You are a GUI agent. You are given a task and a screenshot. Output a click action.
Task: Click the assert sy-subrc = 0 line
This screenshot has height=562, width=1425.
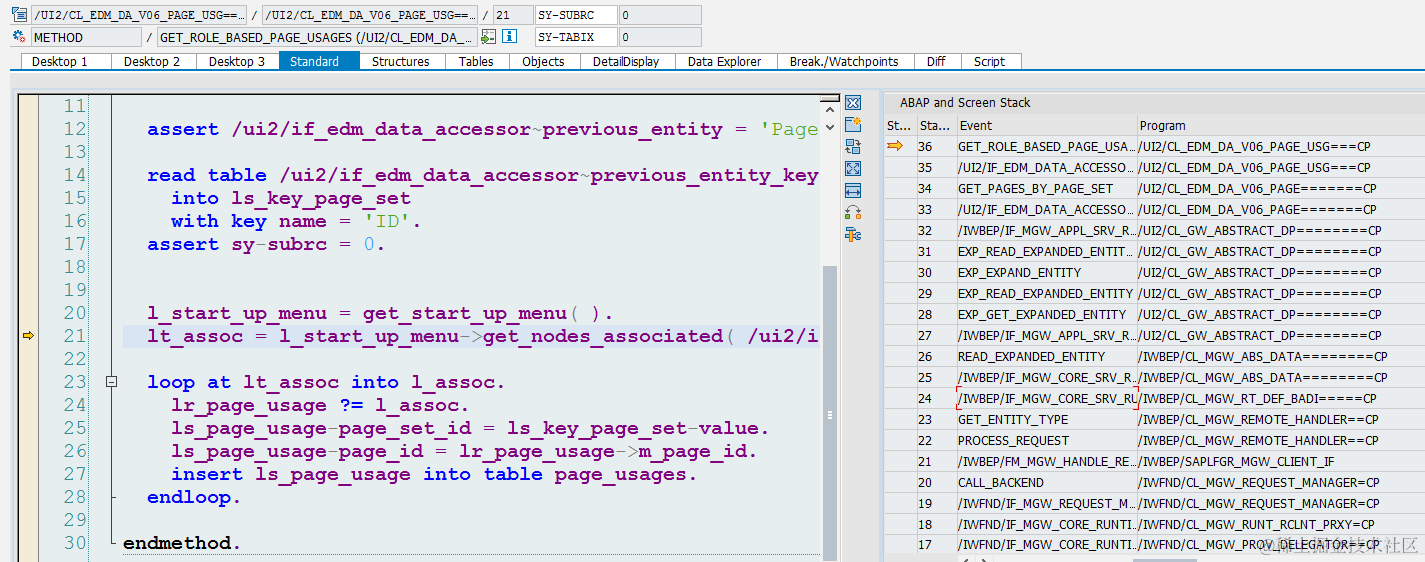[x=266, y=244]
